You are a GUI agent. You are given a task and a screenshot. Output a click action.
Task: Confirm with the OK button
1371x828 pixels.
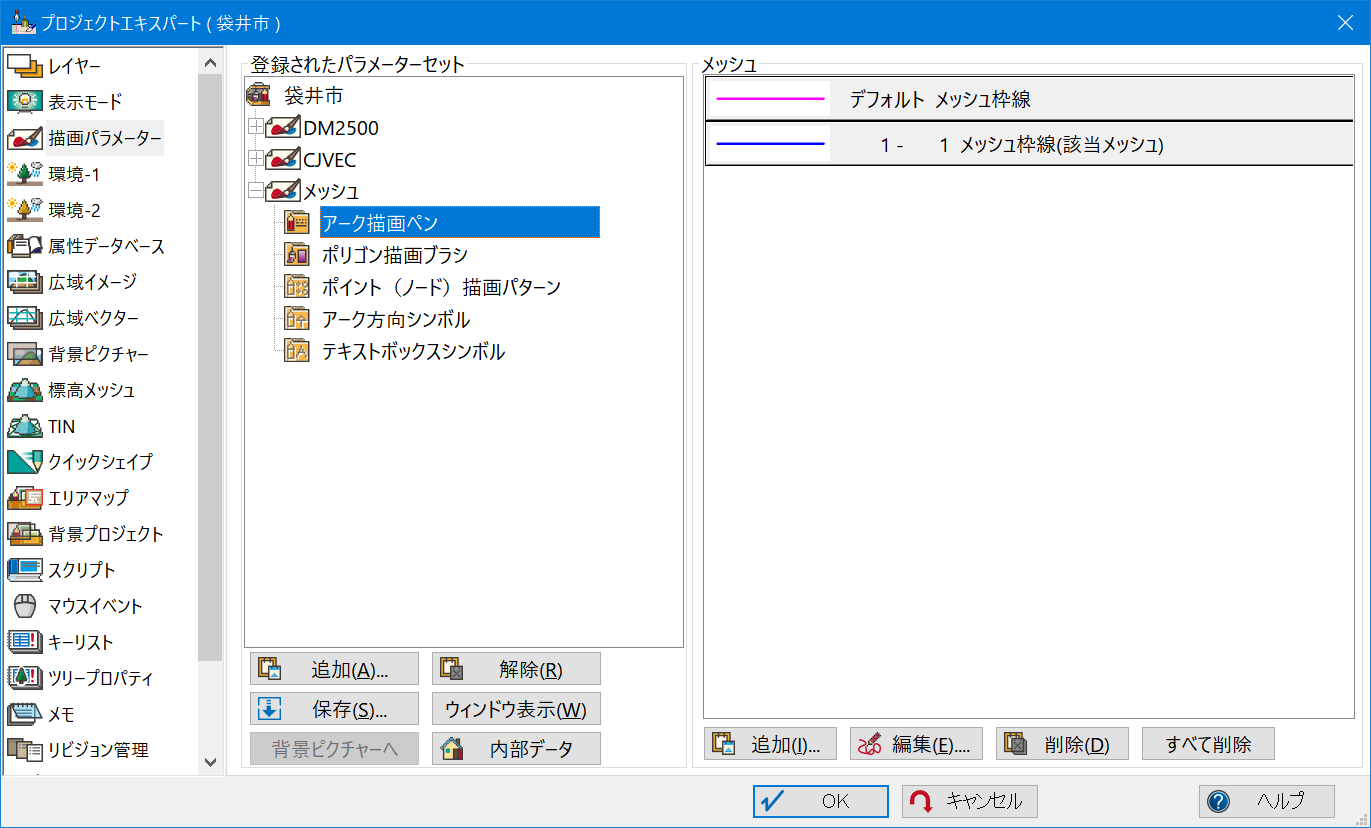pos(821,801)
